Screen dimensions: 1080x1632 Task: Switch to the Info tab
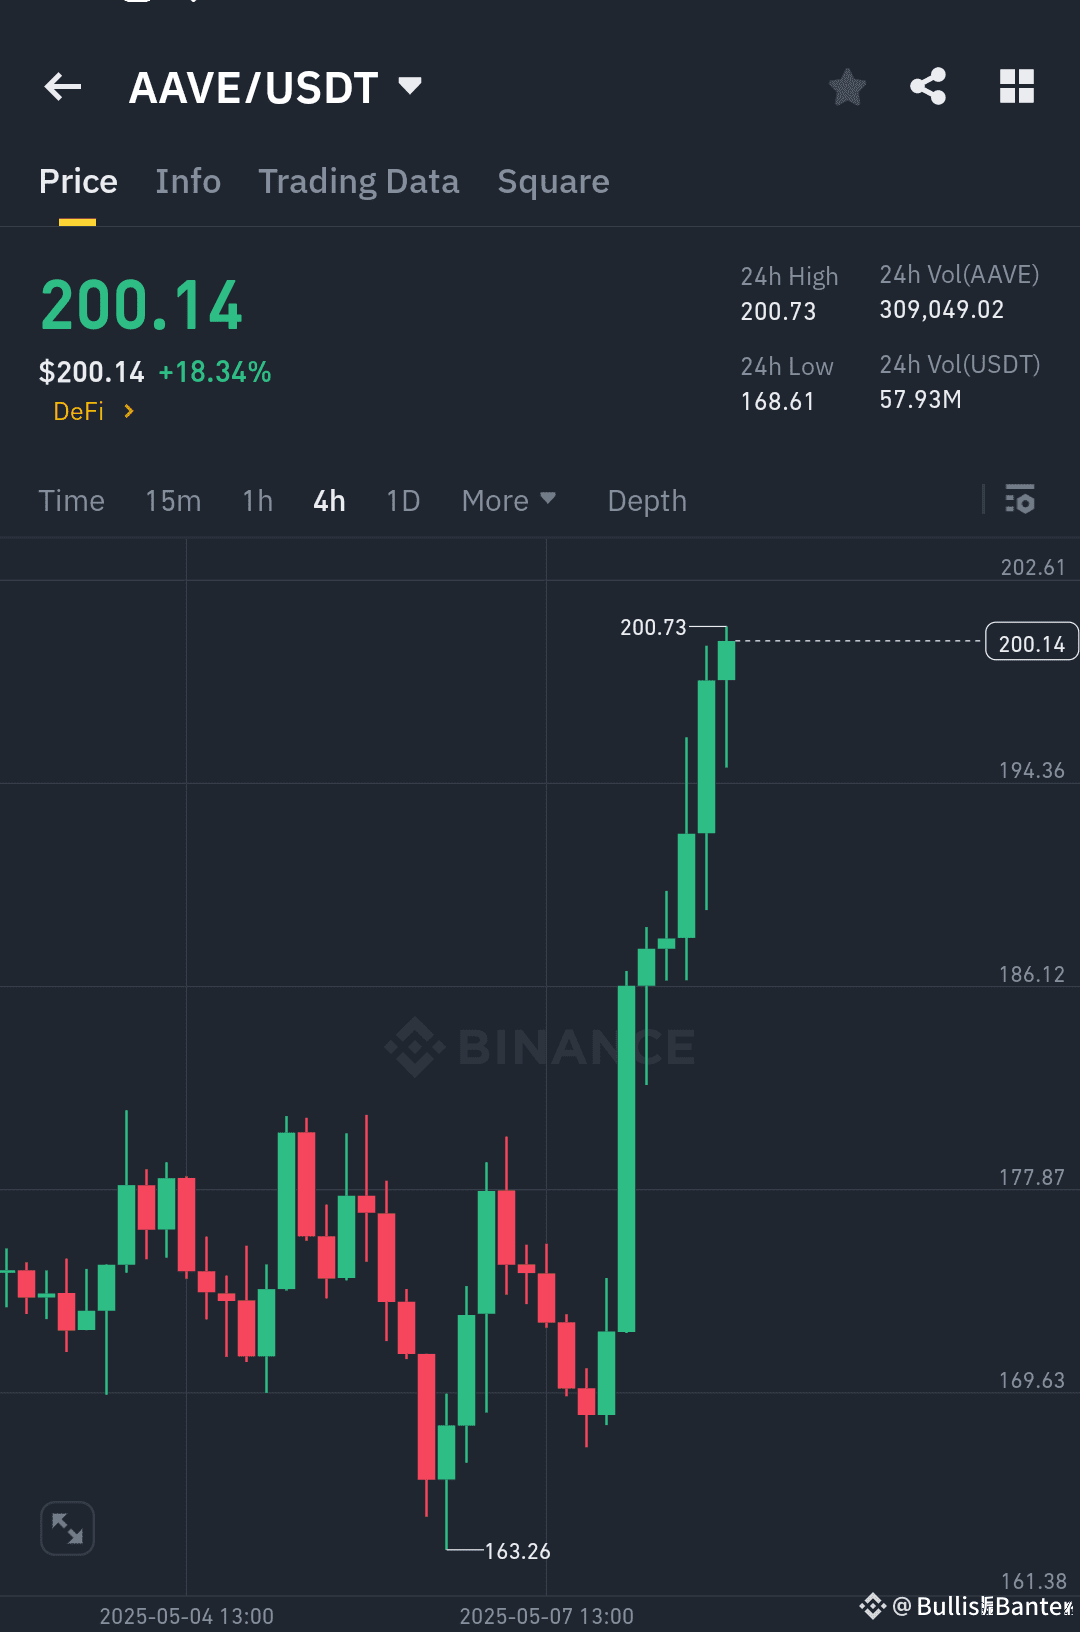[x=188, y=181]
